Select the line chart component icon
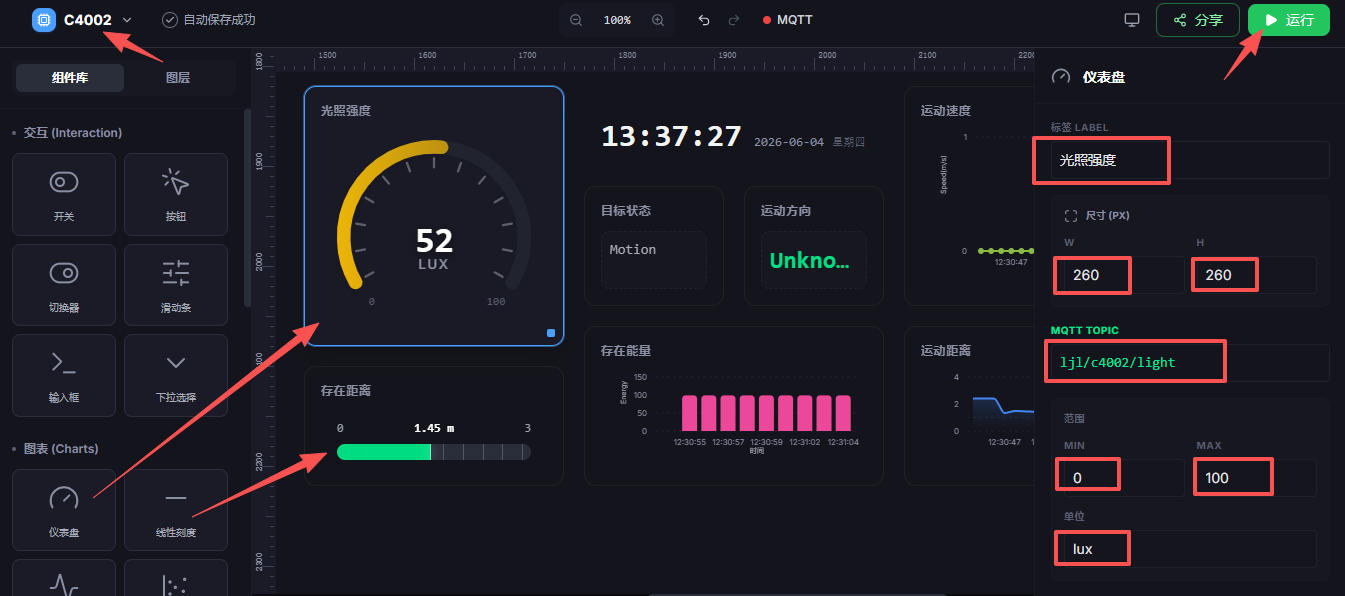 pyautogui.click(x=64, y=584)
